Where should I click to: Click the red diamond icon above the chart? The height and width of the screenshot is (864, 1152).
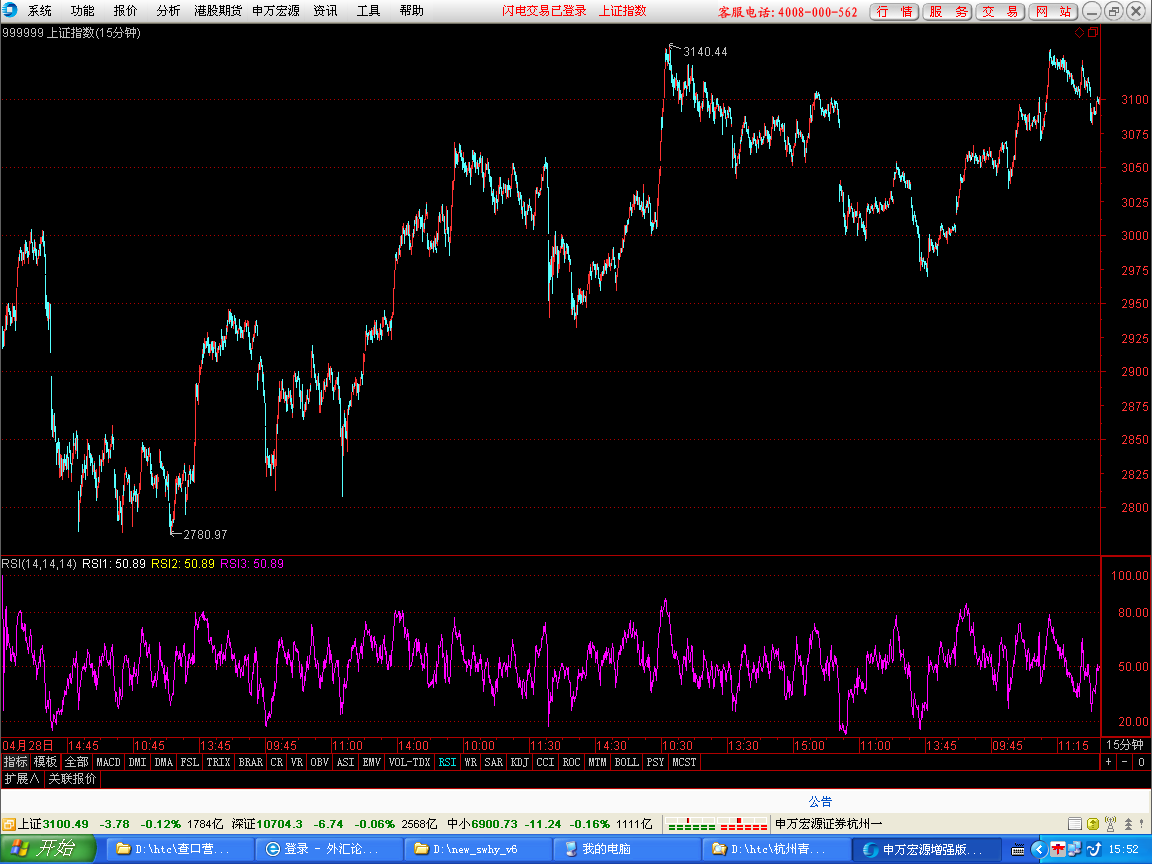point(1079,32)
